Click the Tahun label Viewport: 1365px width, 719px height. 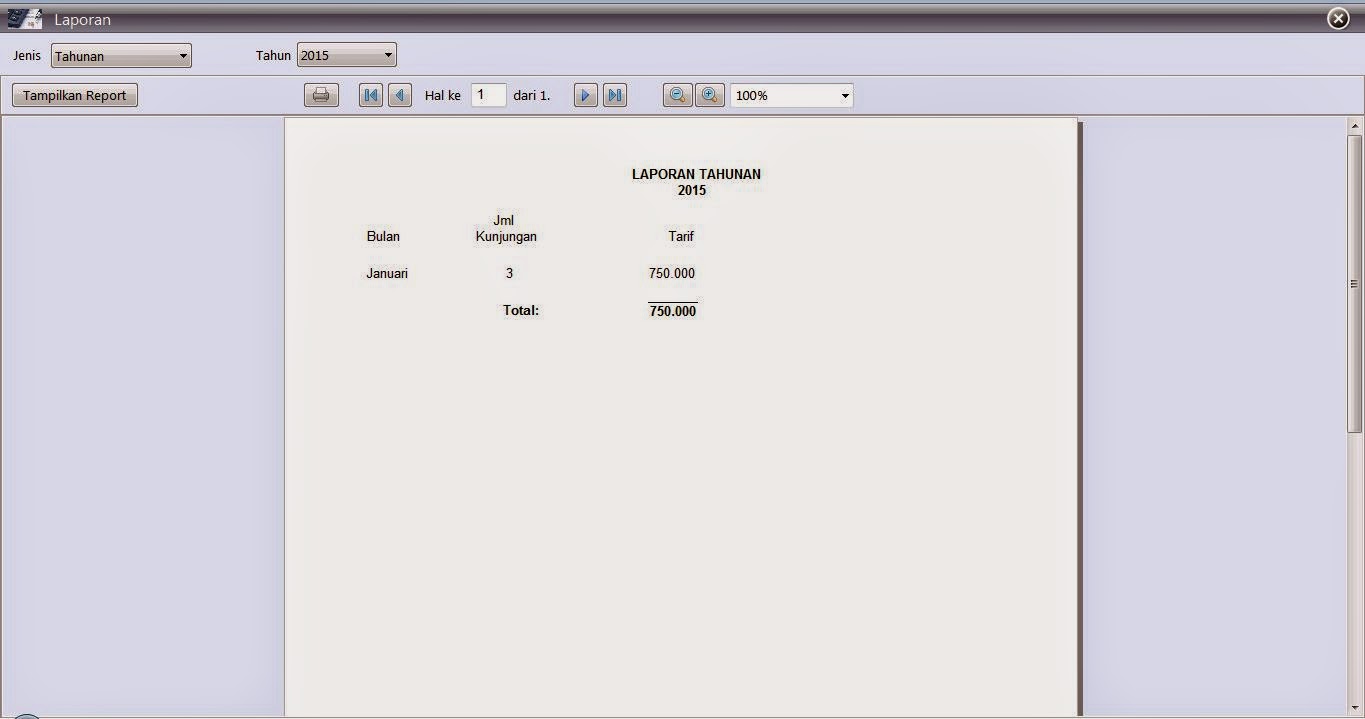[x=272, y=56]
